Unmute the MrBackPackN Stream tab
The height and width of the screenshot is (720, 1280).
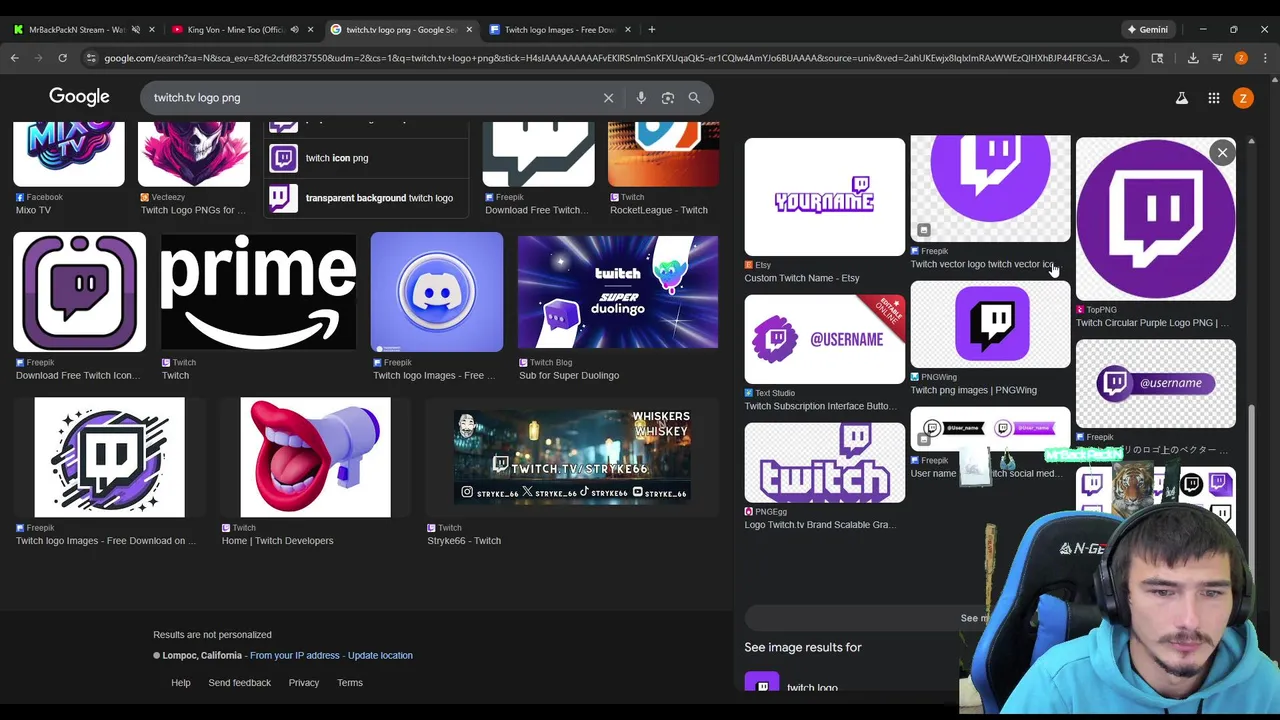coord(136,29)
